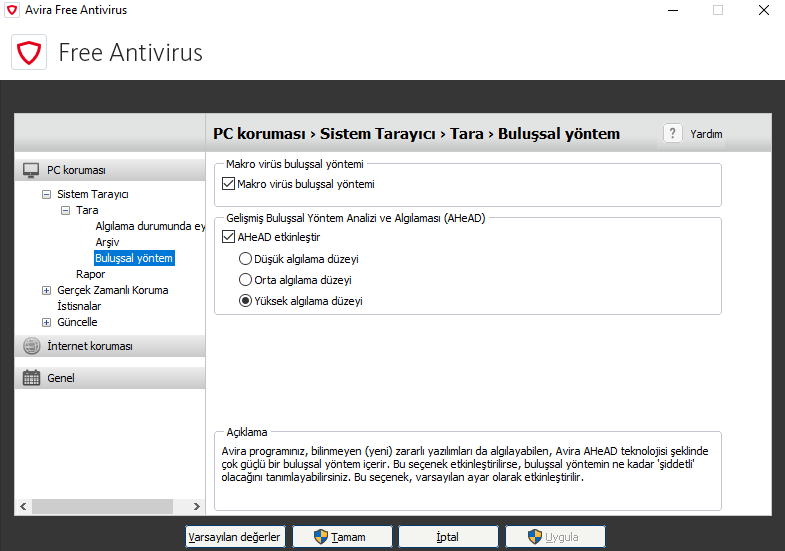Select Düşük algılama düzeyi radio button

tap(245, 259)
